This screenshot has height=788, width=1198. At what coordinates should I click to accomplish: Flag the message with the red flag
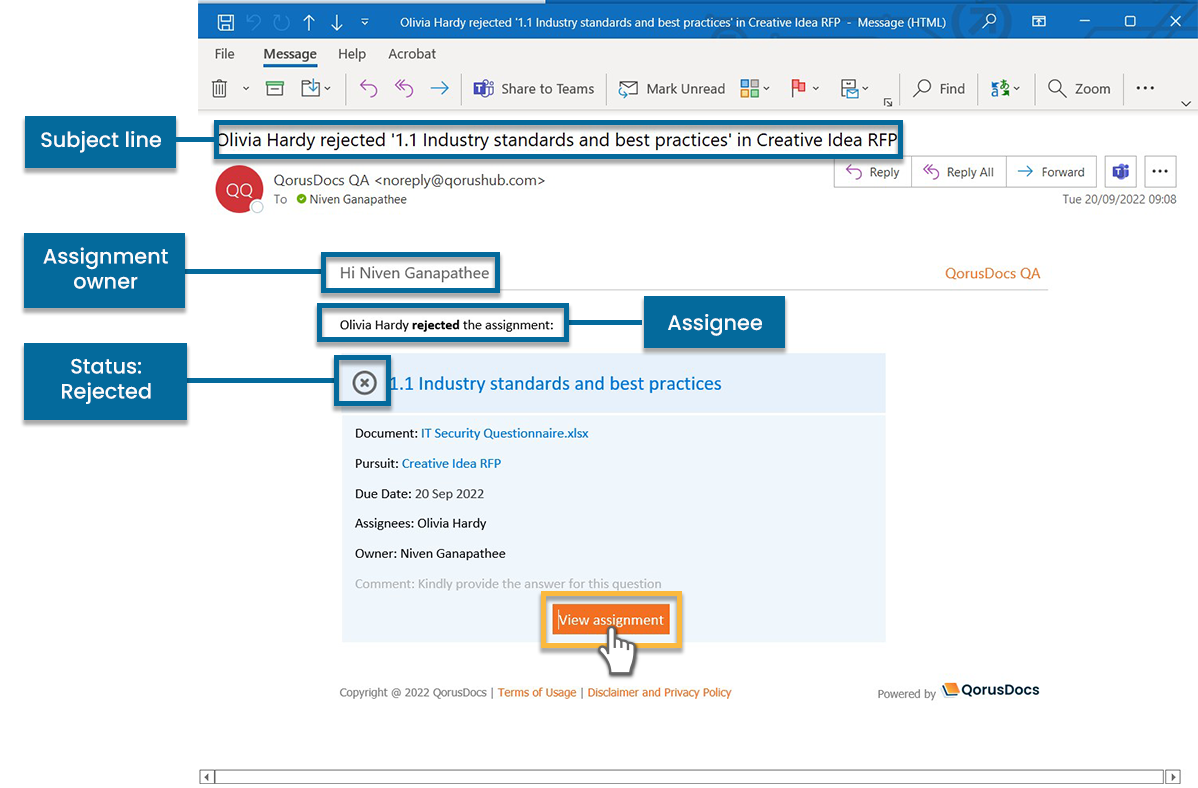(798, 89)
